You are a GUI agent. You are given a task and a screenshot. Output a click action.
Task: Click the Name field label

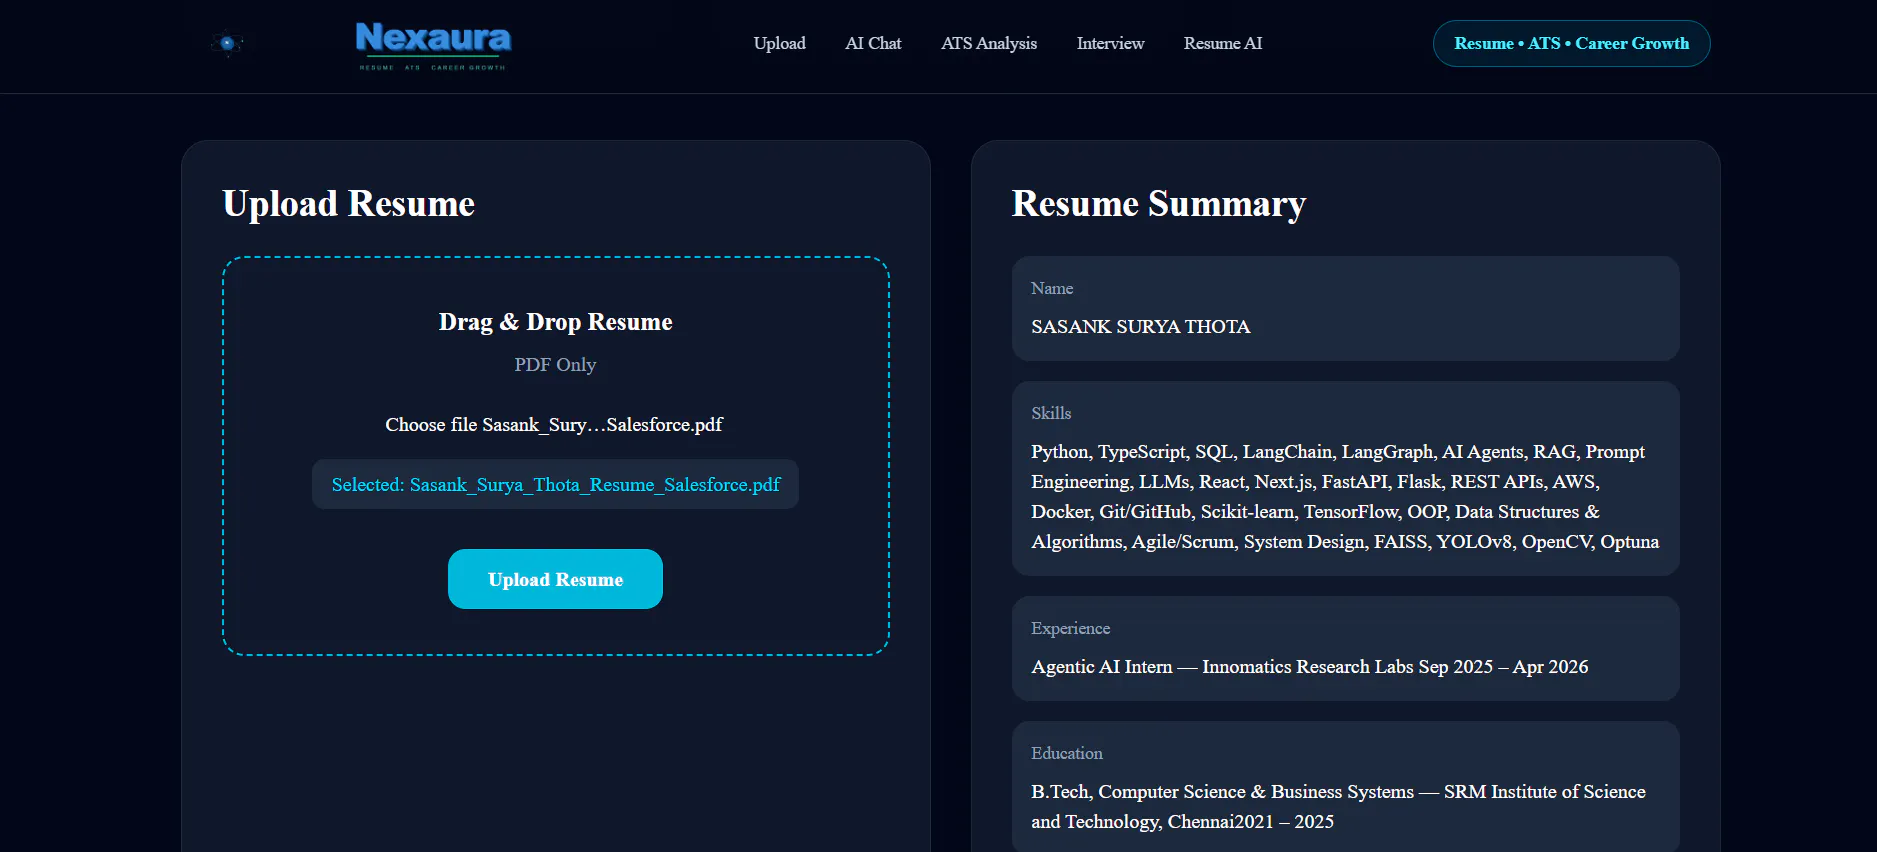pyautogui.click(x=1052, y=288)
